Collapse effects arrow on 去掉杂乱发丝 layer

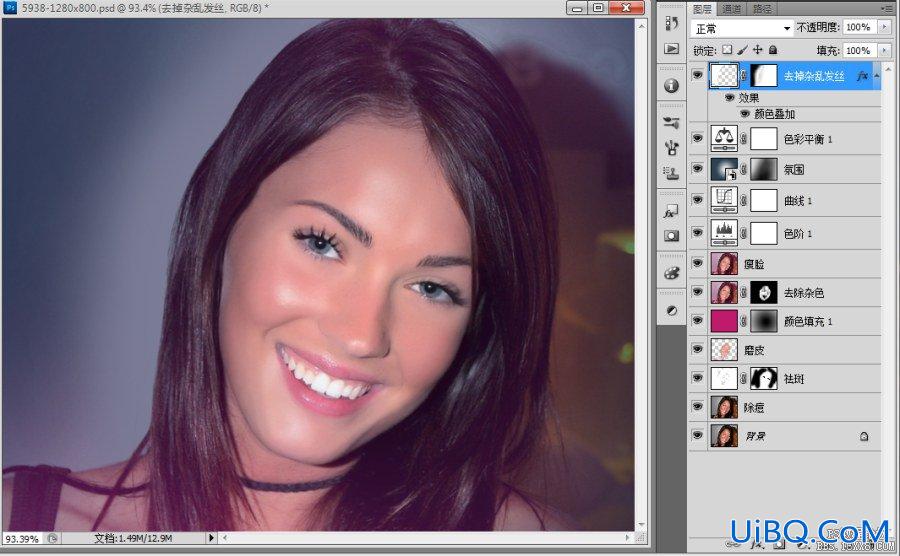(x=876, y=76)
